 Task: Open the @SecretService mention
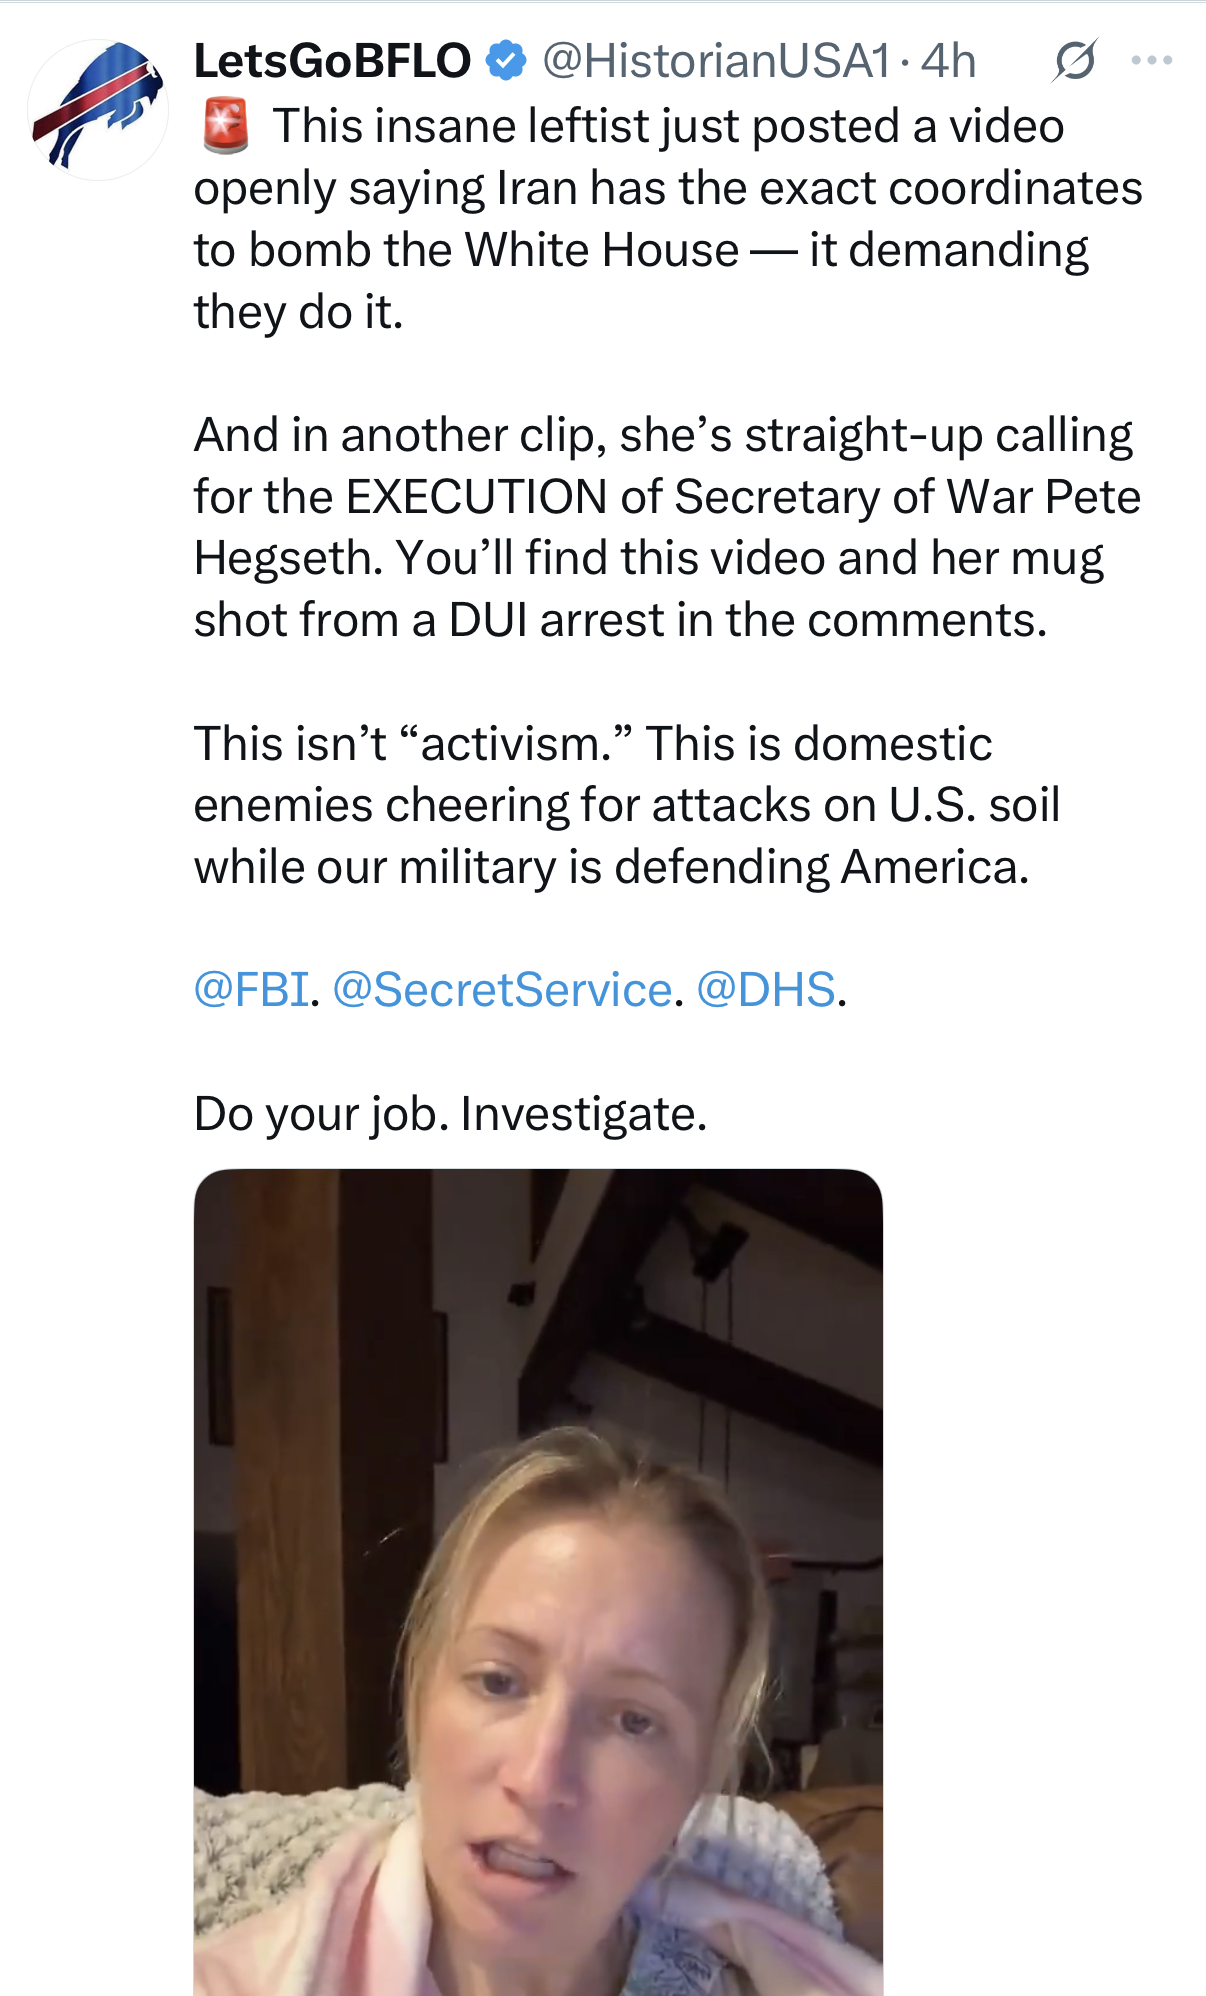click(x=502, y=990)
